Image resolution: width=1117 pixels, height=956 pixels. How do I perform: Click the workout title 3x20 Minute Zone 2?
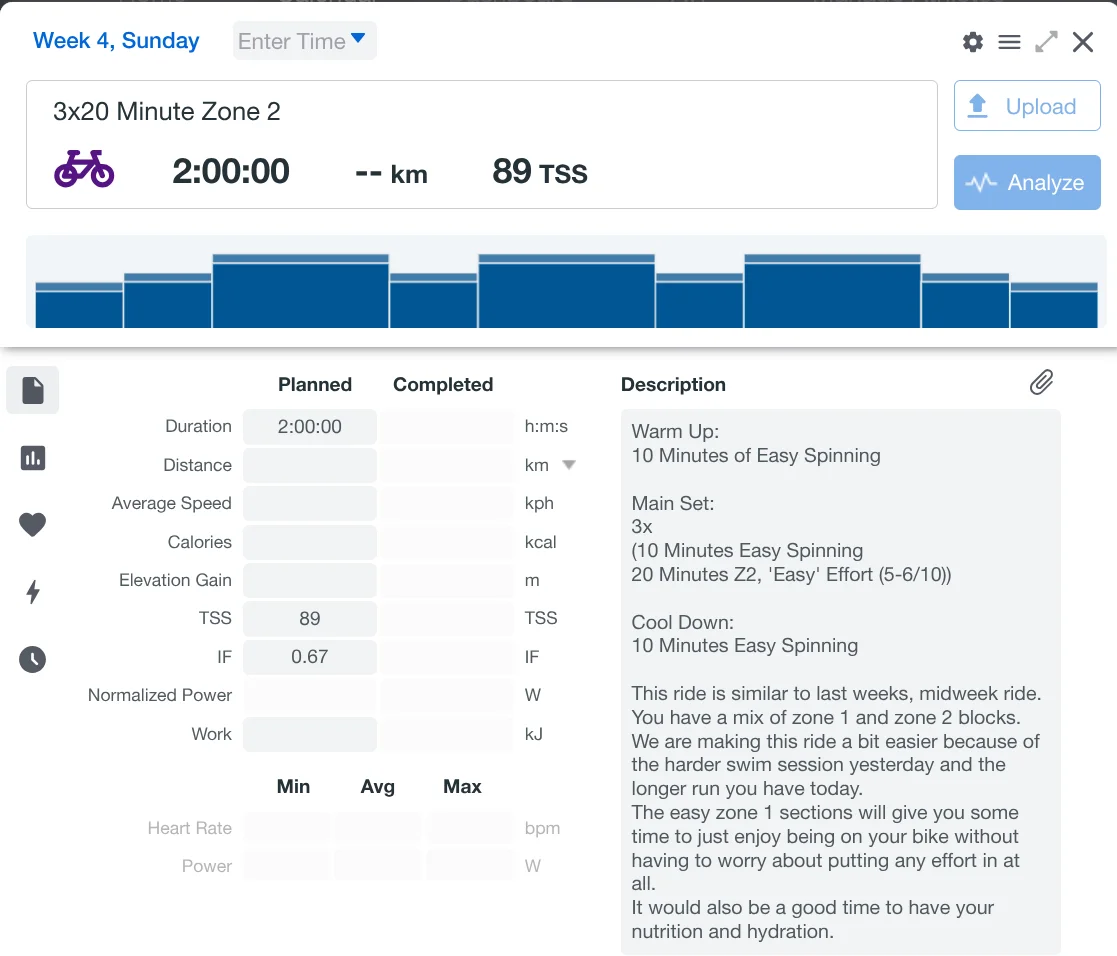click(x=167, y=111)
